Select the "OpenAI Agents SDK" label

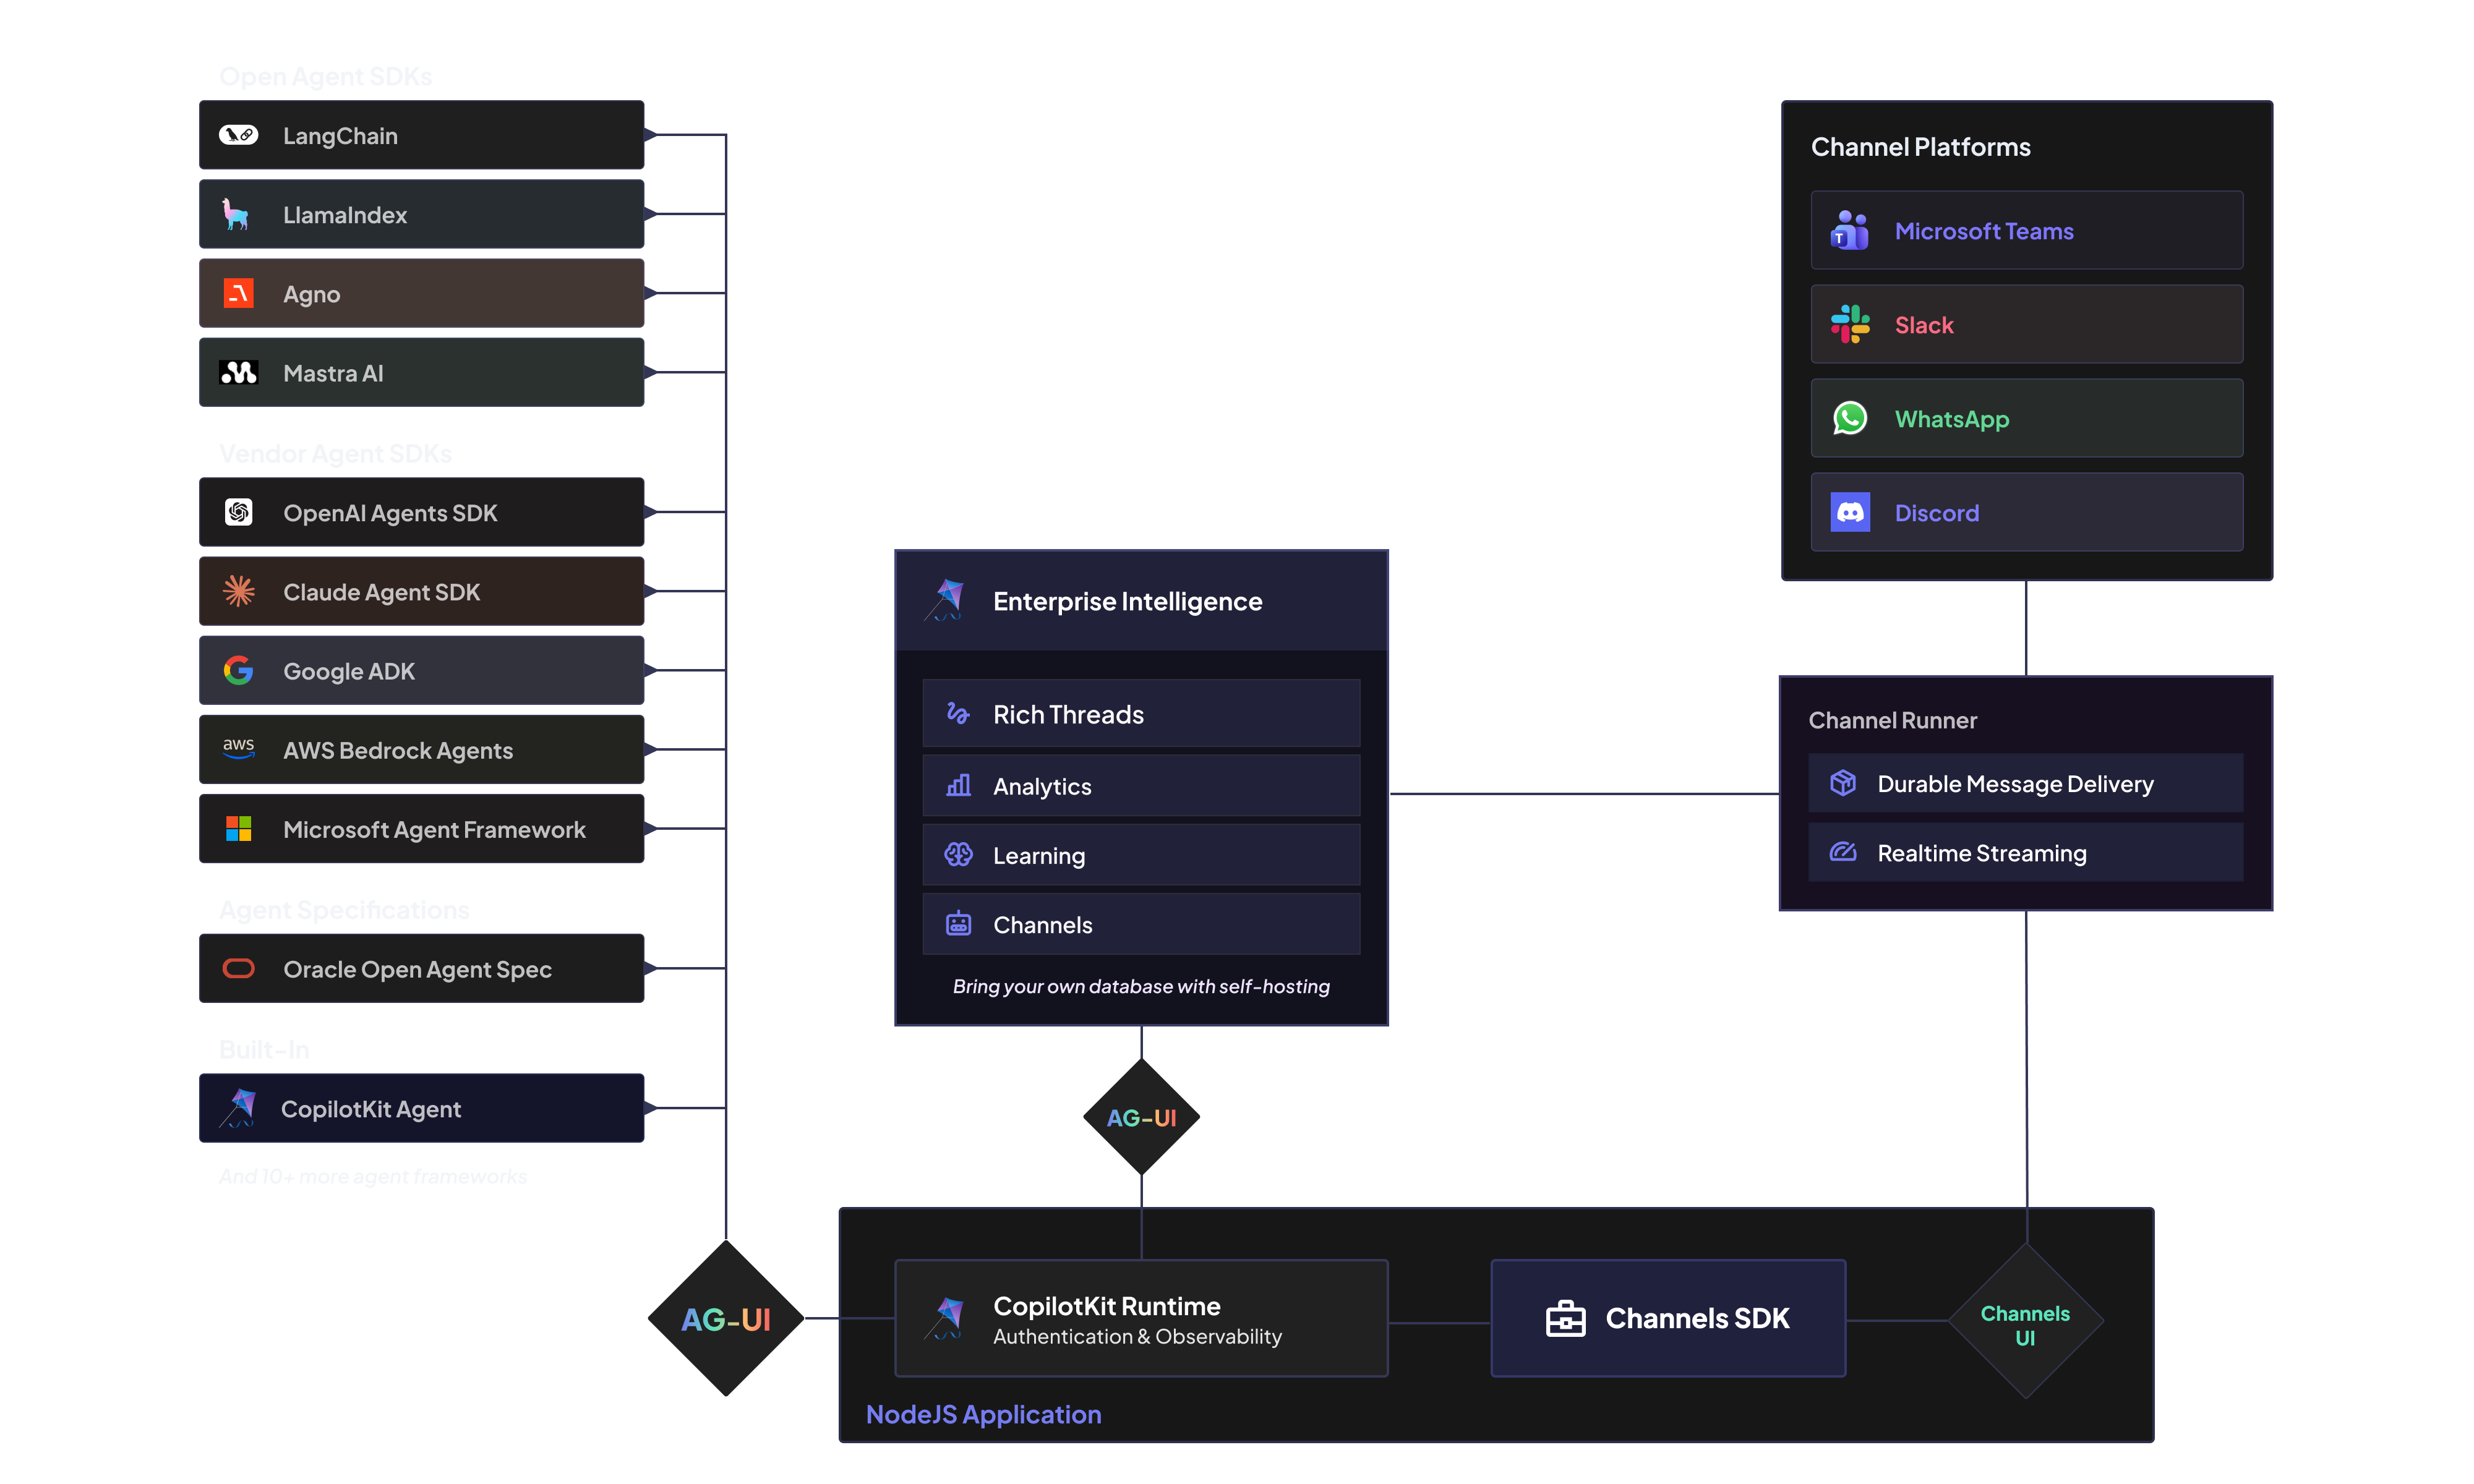[x=390, y=513]
